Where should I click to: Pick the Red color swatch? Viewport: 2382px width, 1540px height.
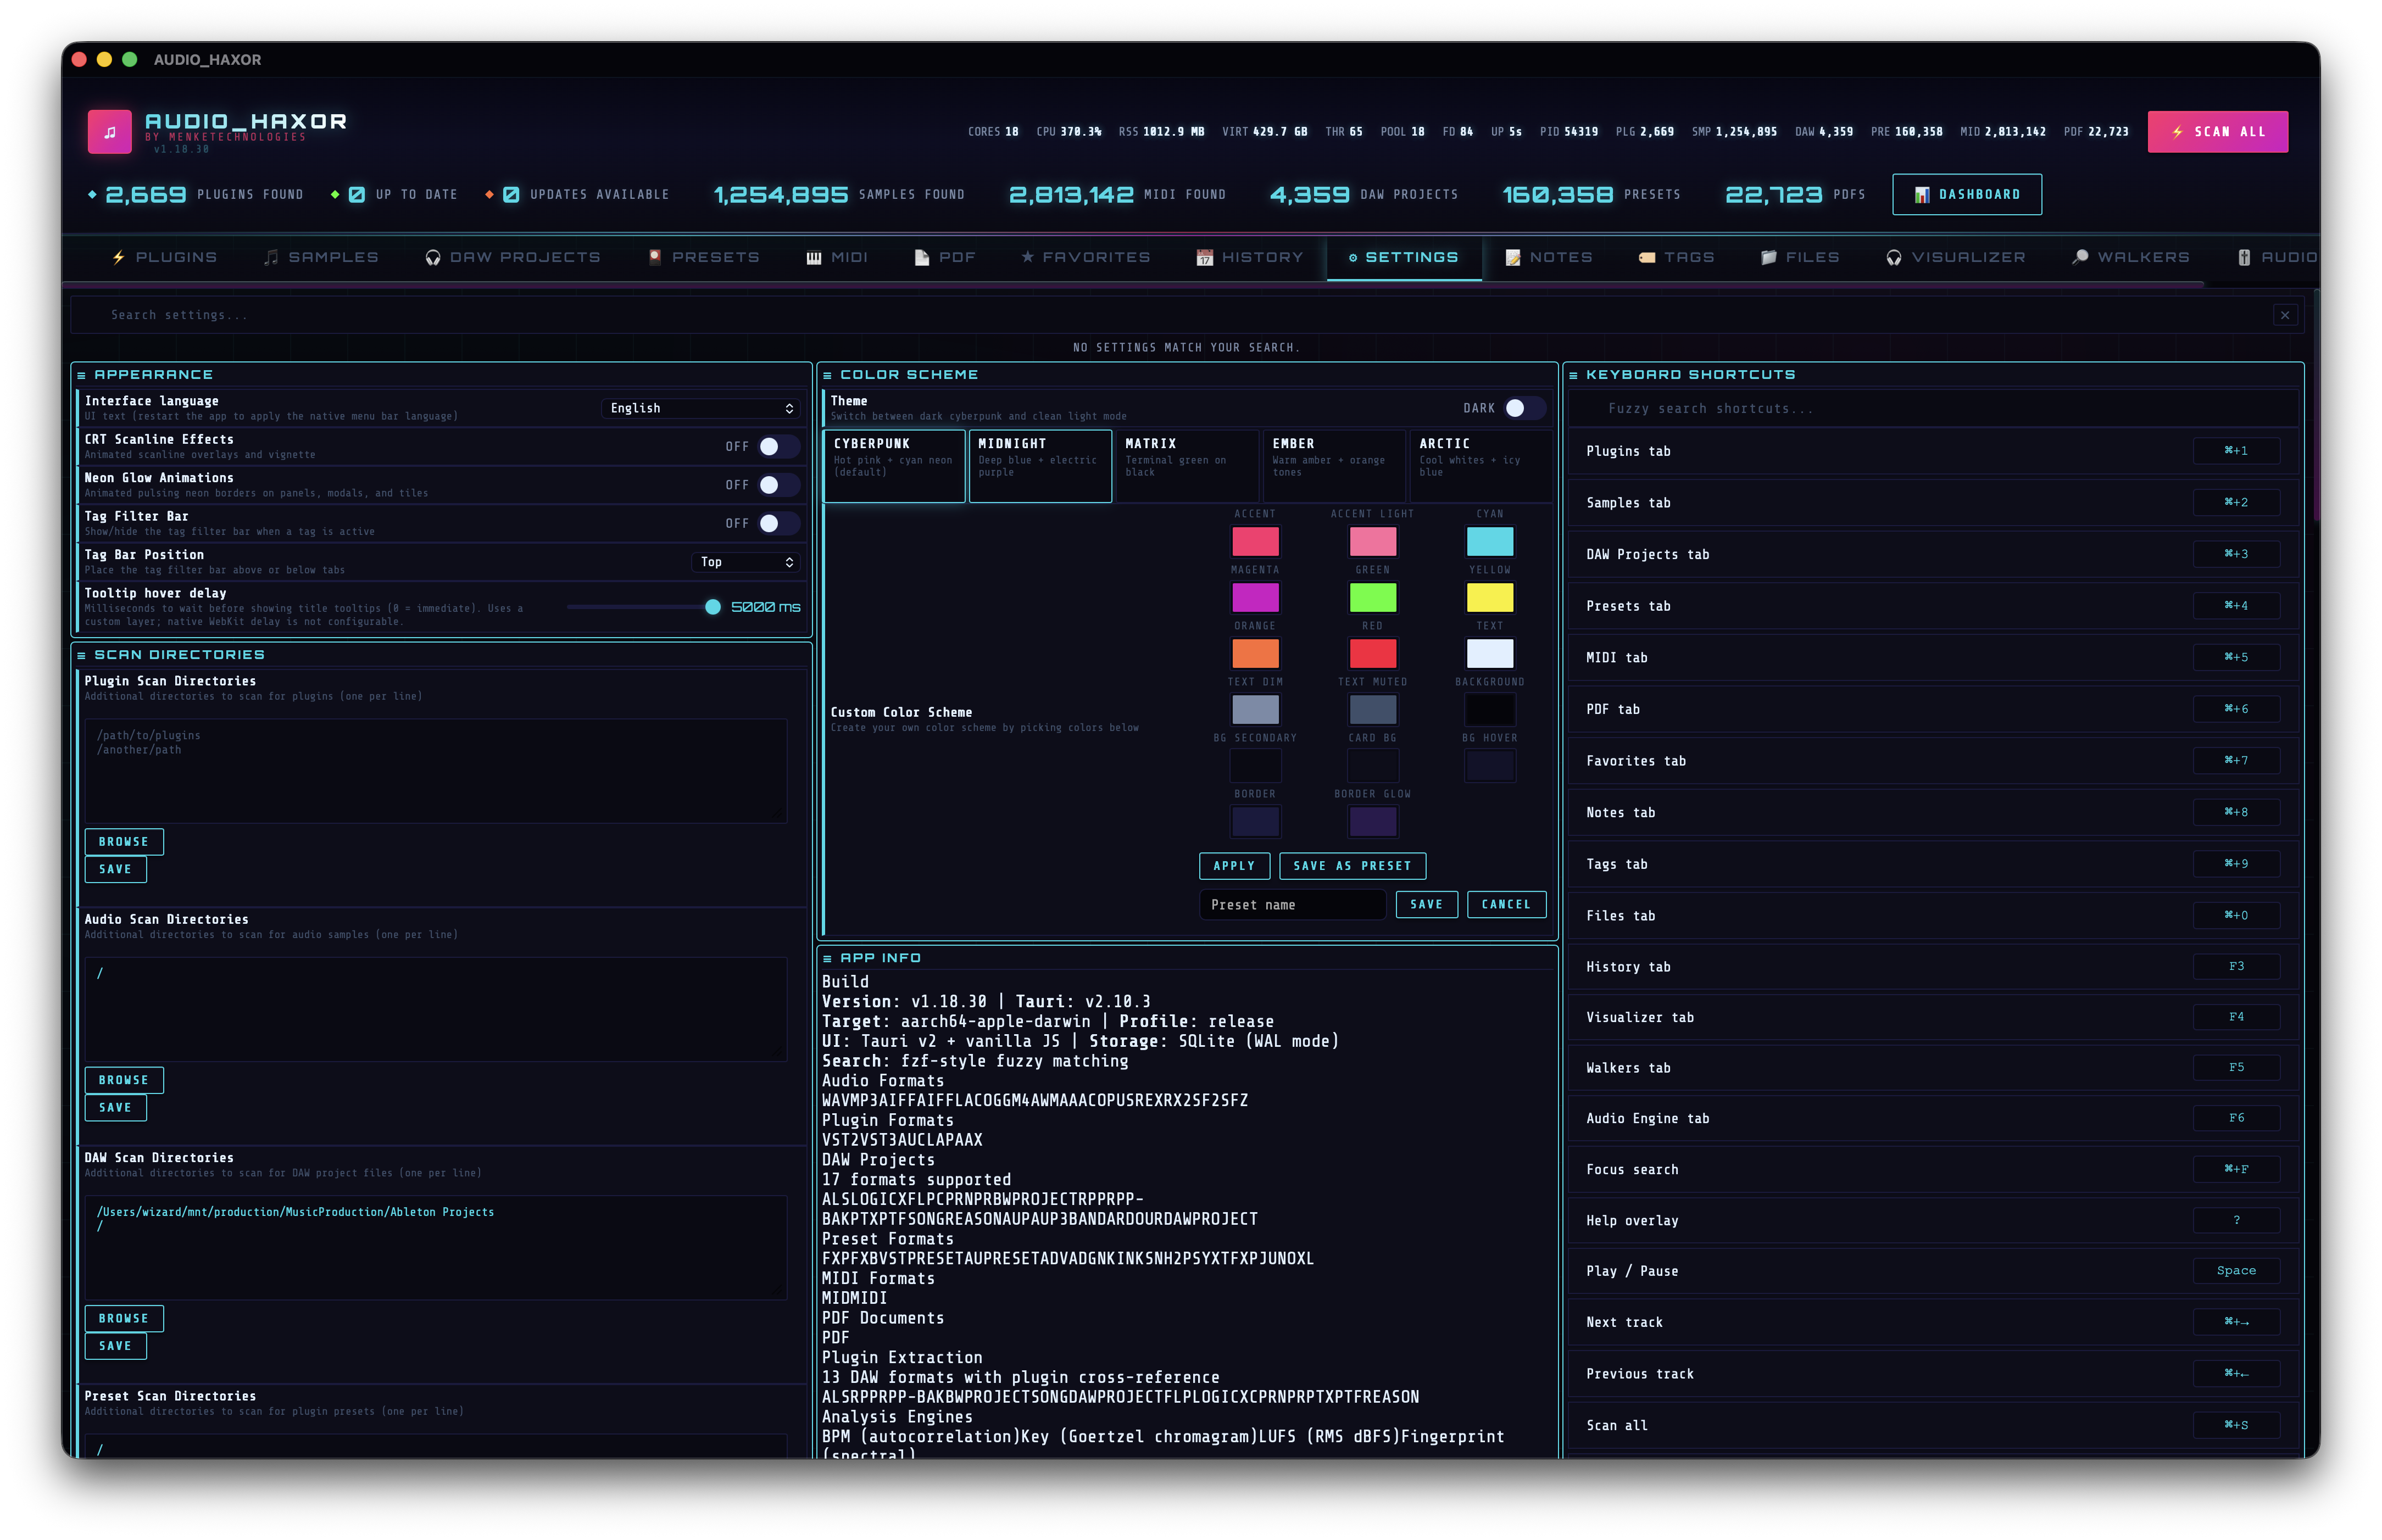point(1372,654)
